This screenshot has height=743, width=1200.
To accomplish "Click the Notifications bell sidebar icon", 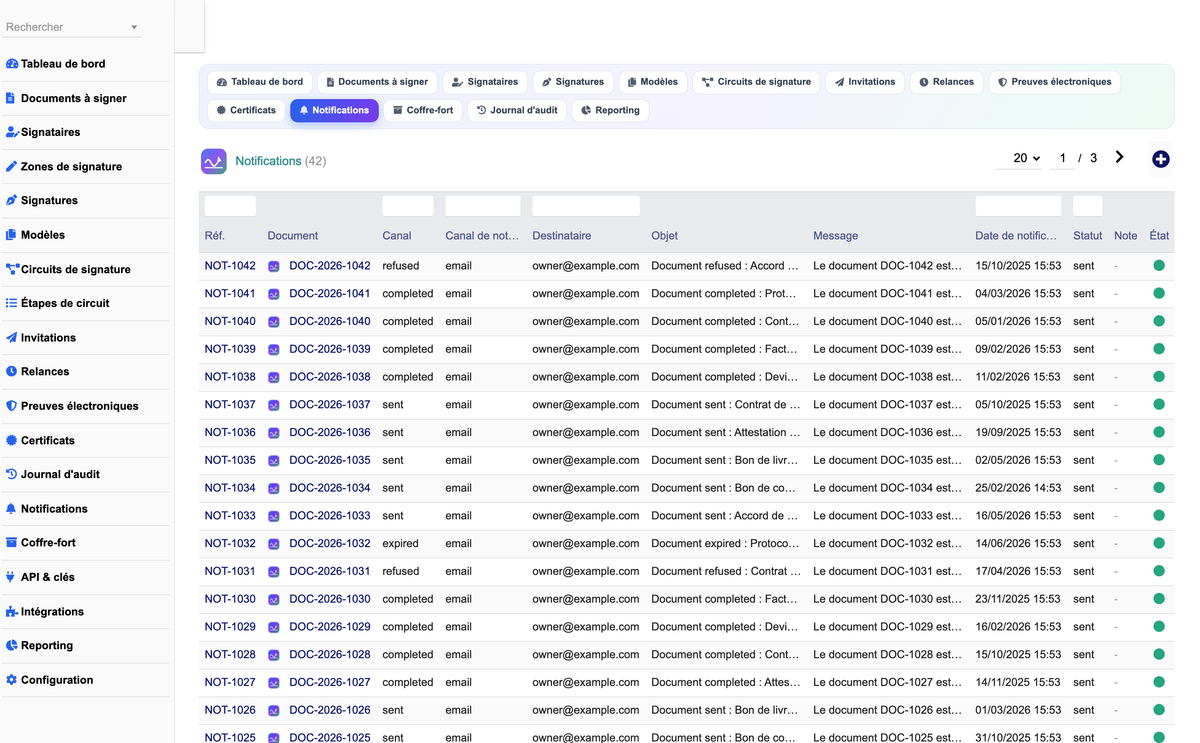I will tap(12, 508).
